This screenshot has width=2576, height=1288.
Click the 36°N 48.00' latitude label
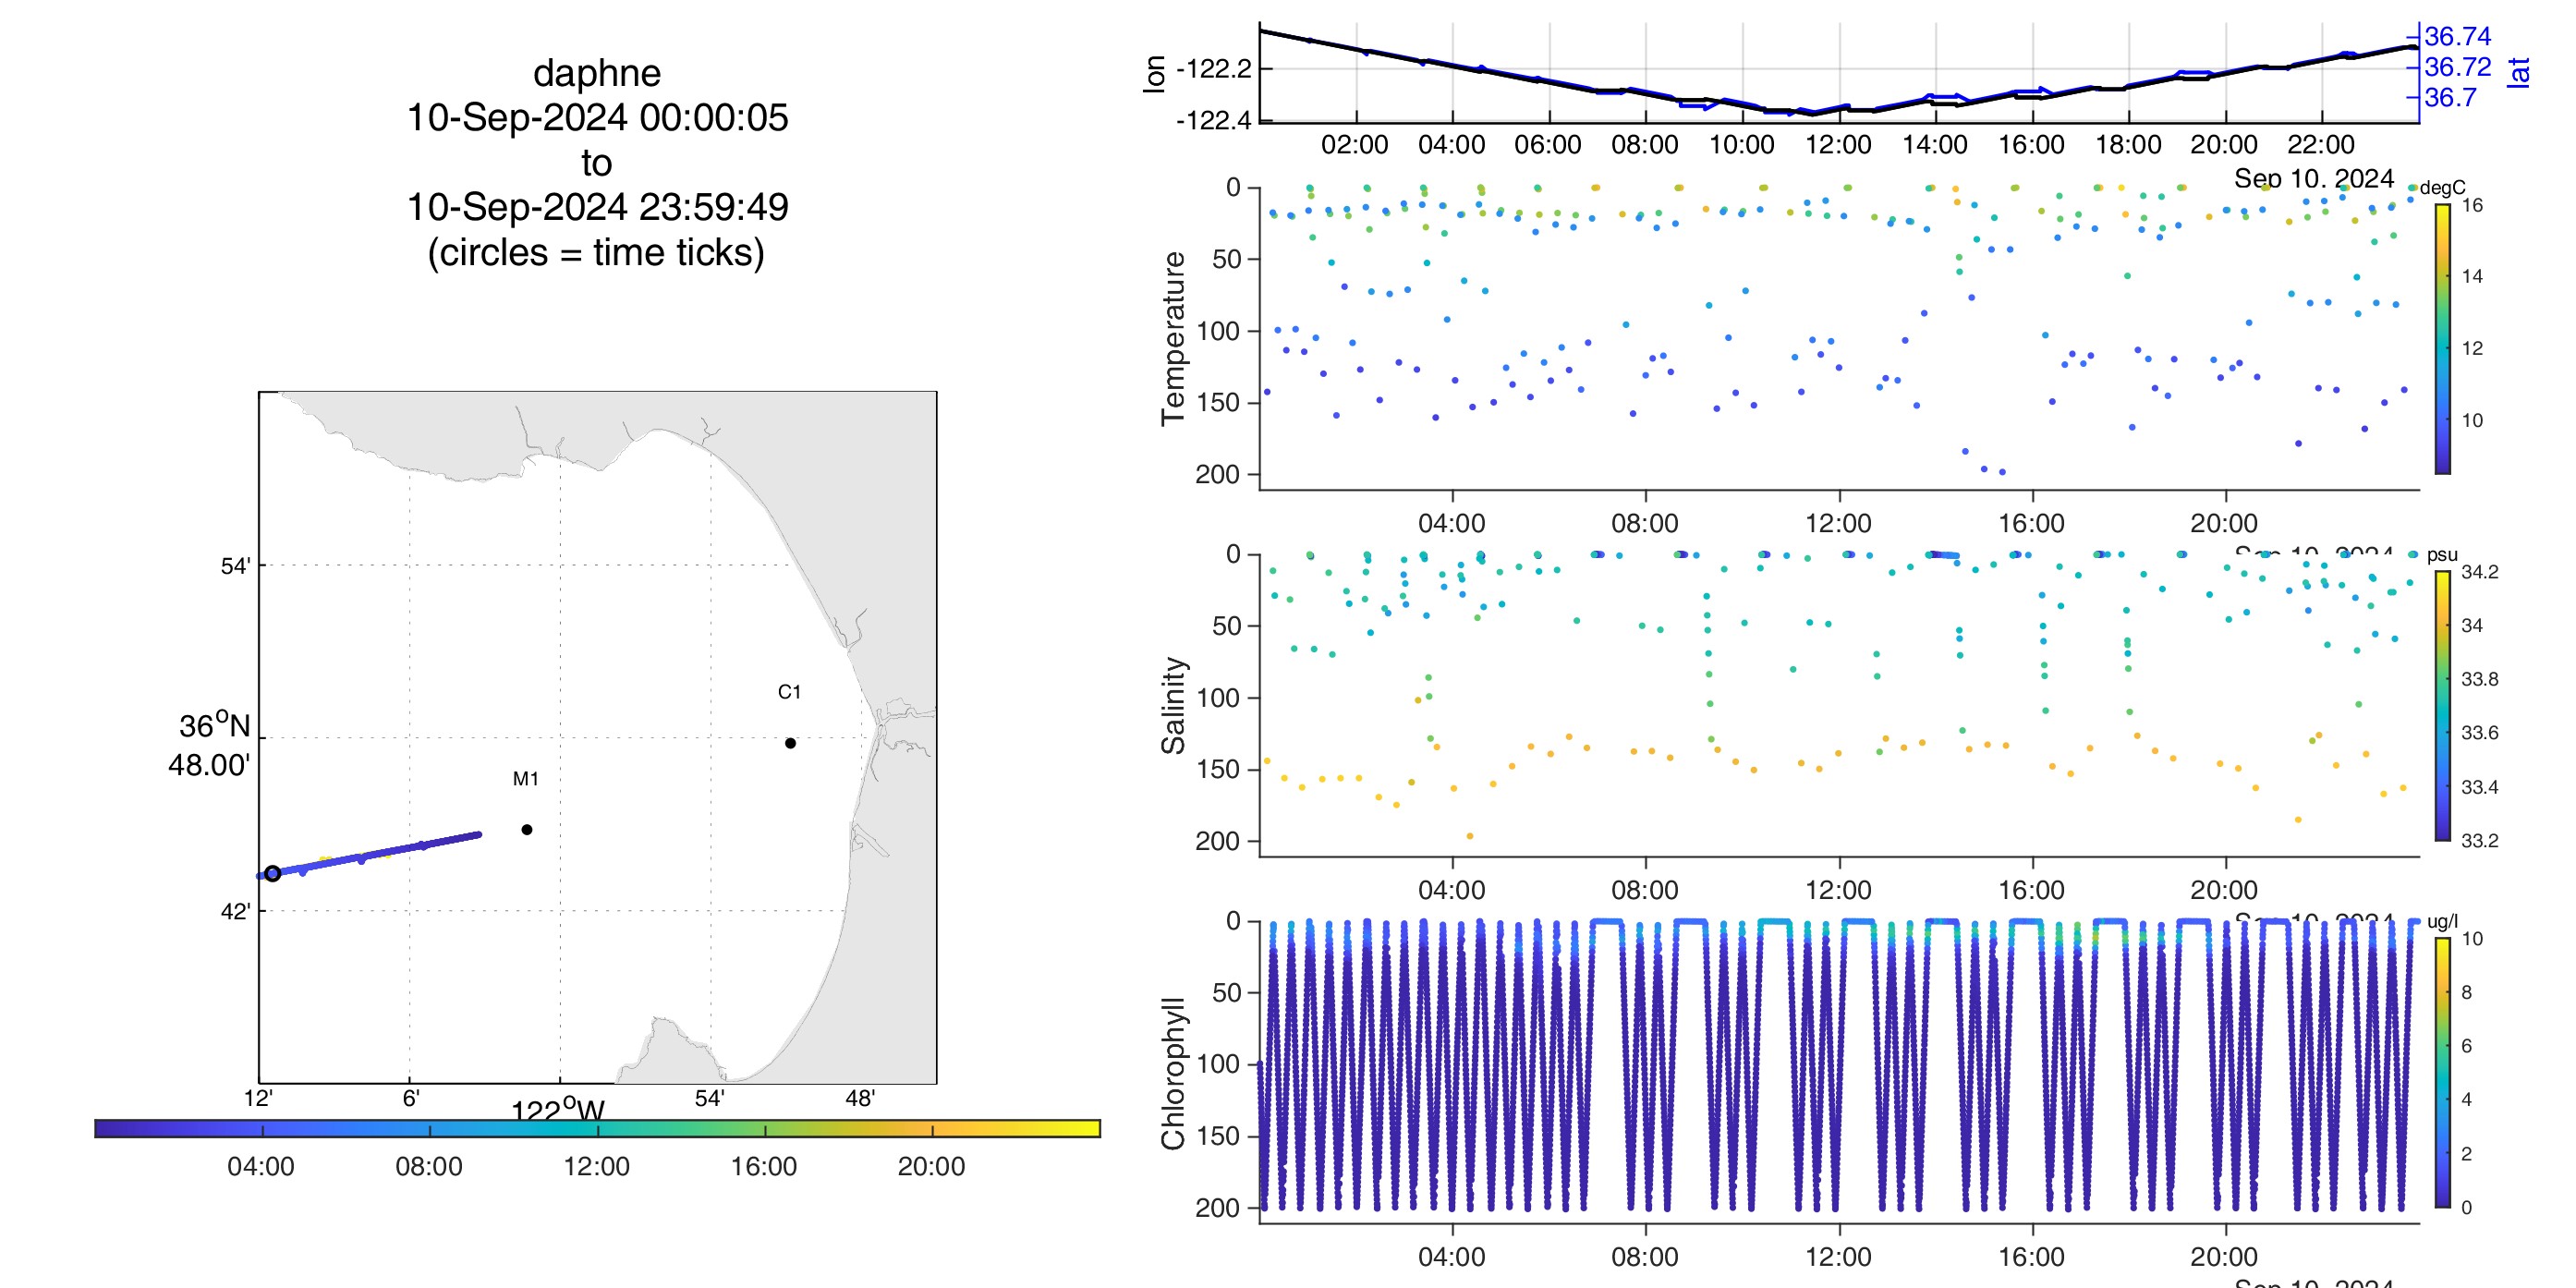tap(212, 745)
